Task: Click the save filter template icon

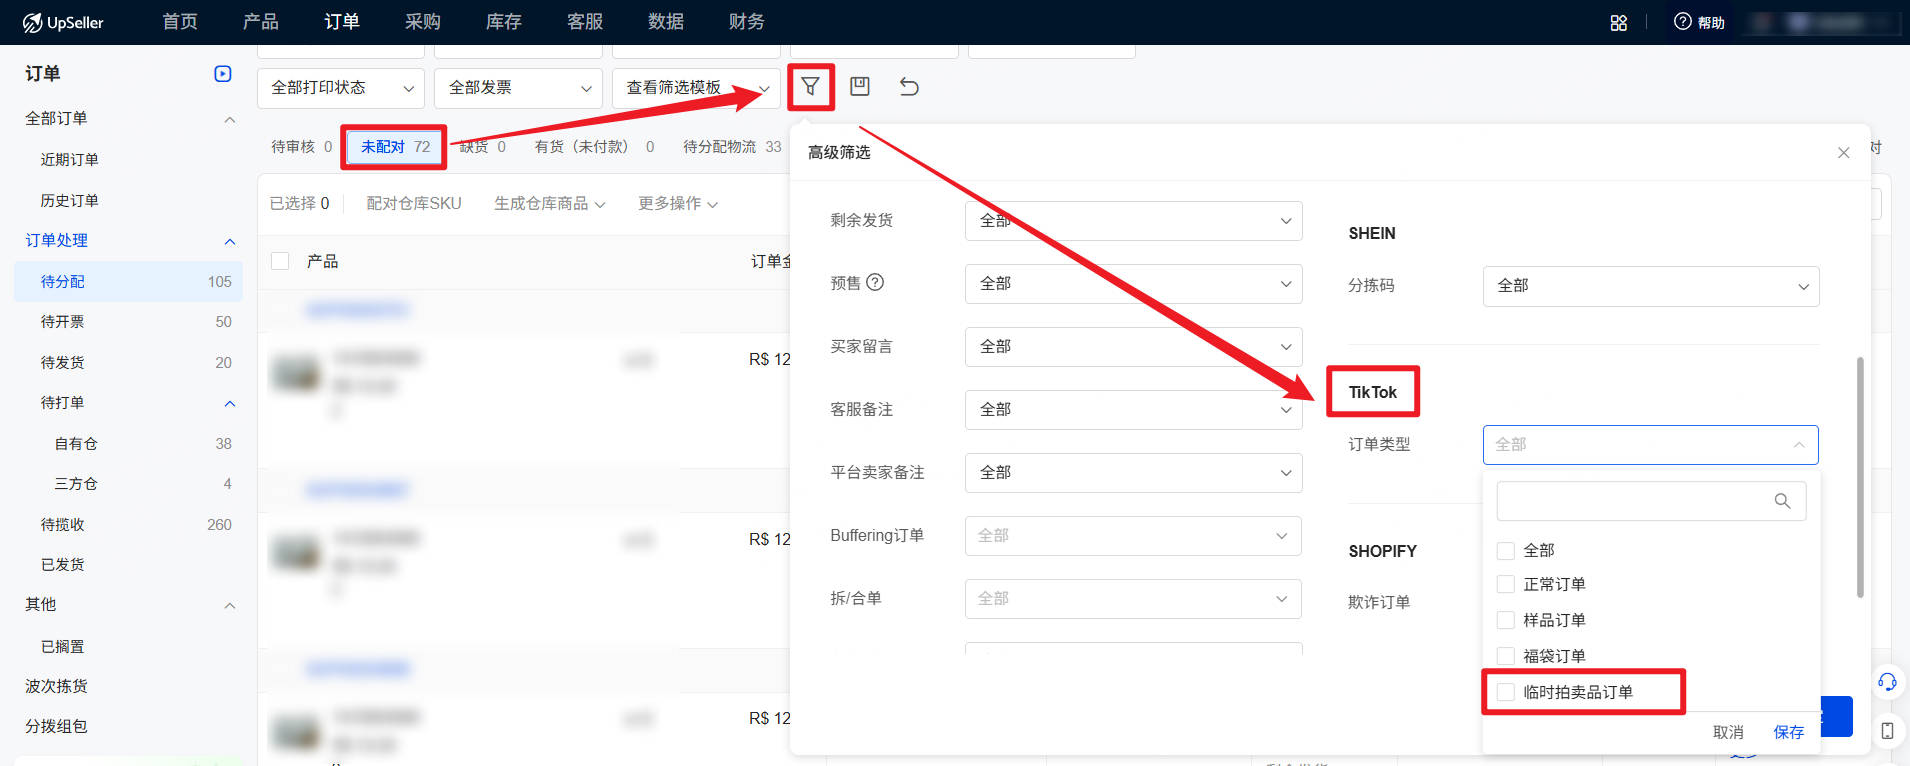Action: tap(860, 87)
